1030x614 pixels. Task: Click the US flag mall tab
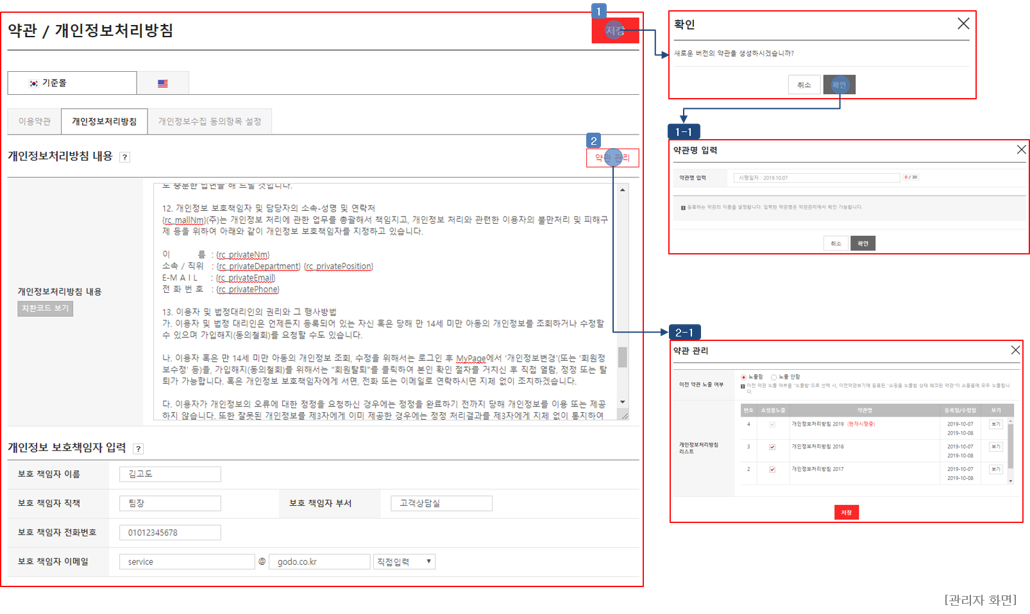162,84
